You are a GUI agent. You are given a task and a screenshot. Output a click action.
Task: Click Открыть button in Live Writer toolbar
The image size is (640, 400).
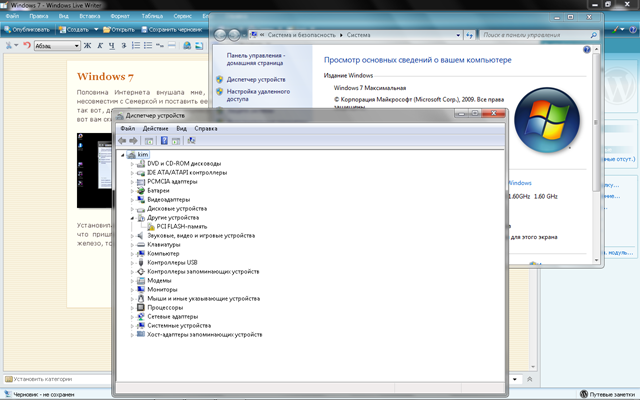coord(119,29)
